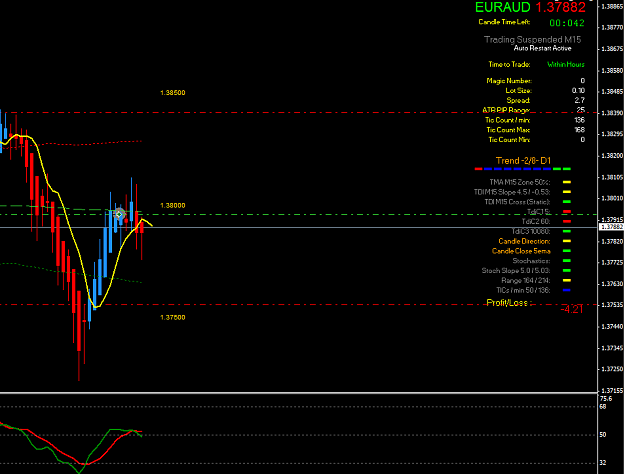
Task: Click the Time to Trade label
Action: [x=509, y=64]
